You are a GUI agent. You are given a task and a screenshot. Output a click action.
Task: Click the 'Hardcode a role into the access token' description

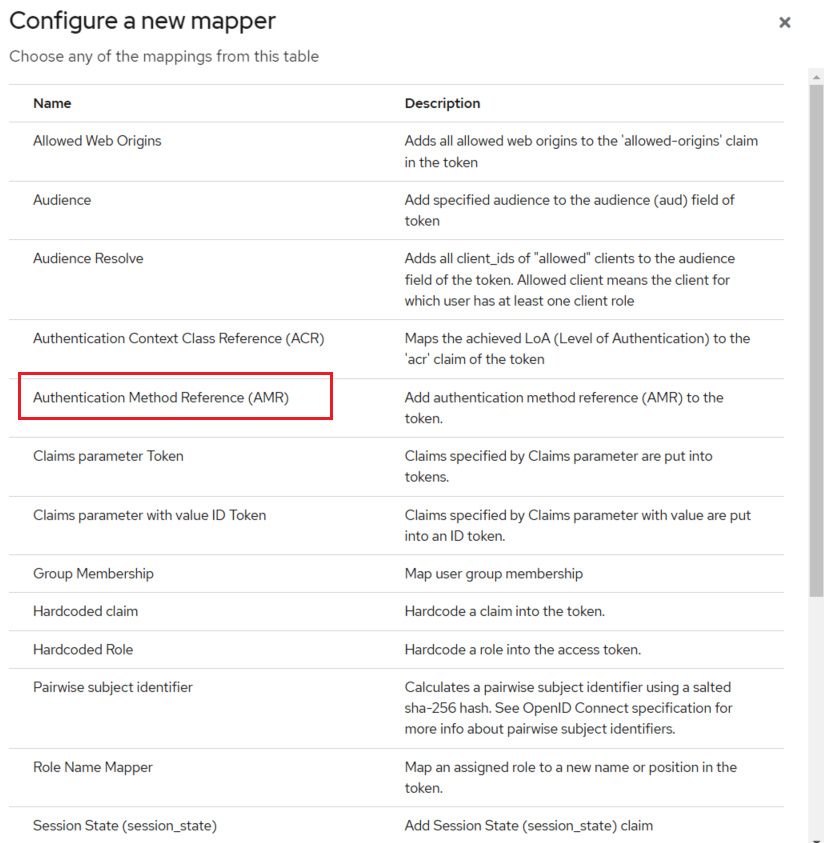[522, 650]
